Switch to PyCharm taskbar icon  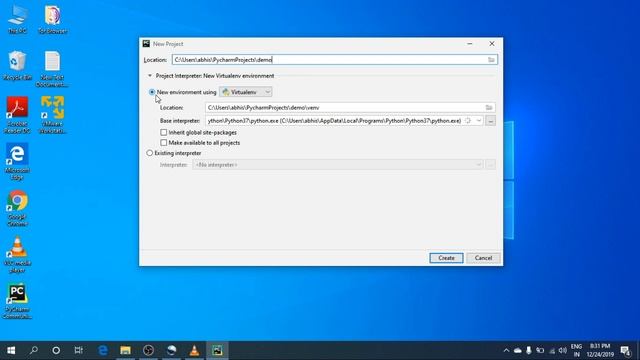(x=217, y=350)
